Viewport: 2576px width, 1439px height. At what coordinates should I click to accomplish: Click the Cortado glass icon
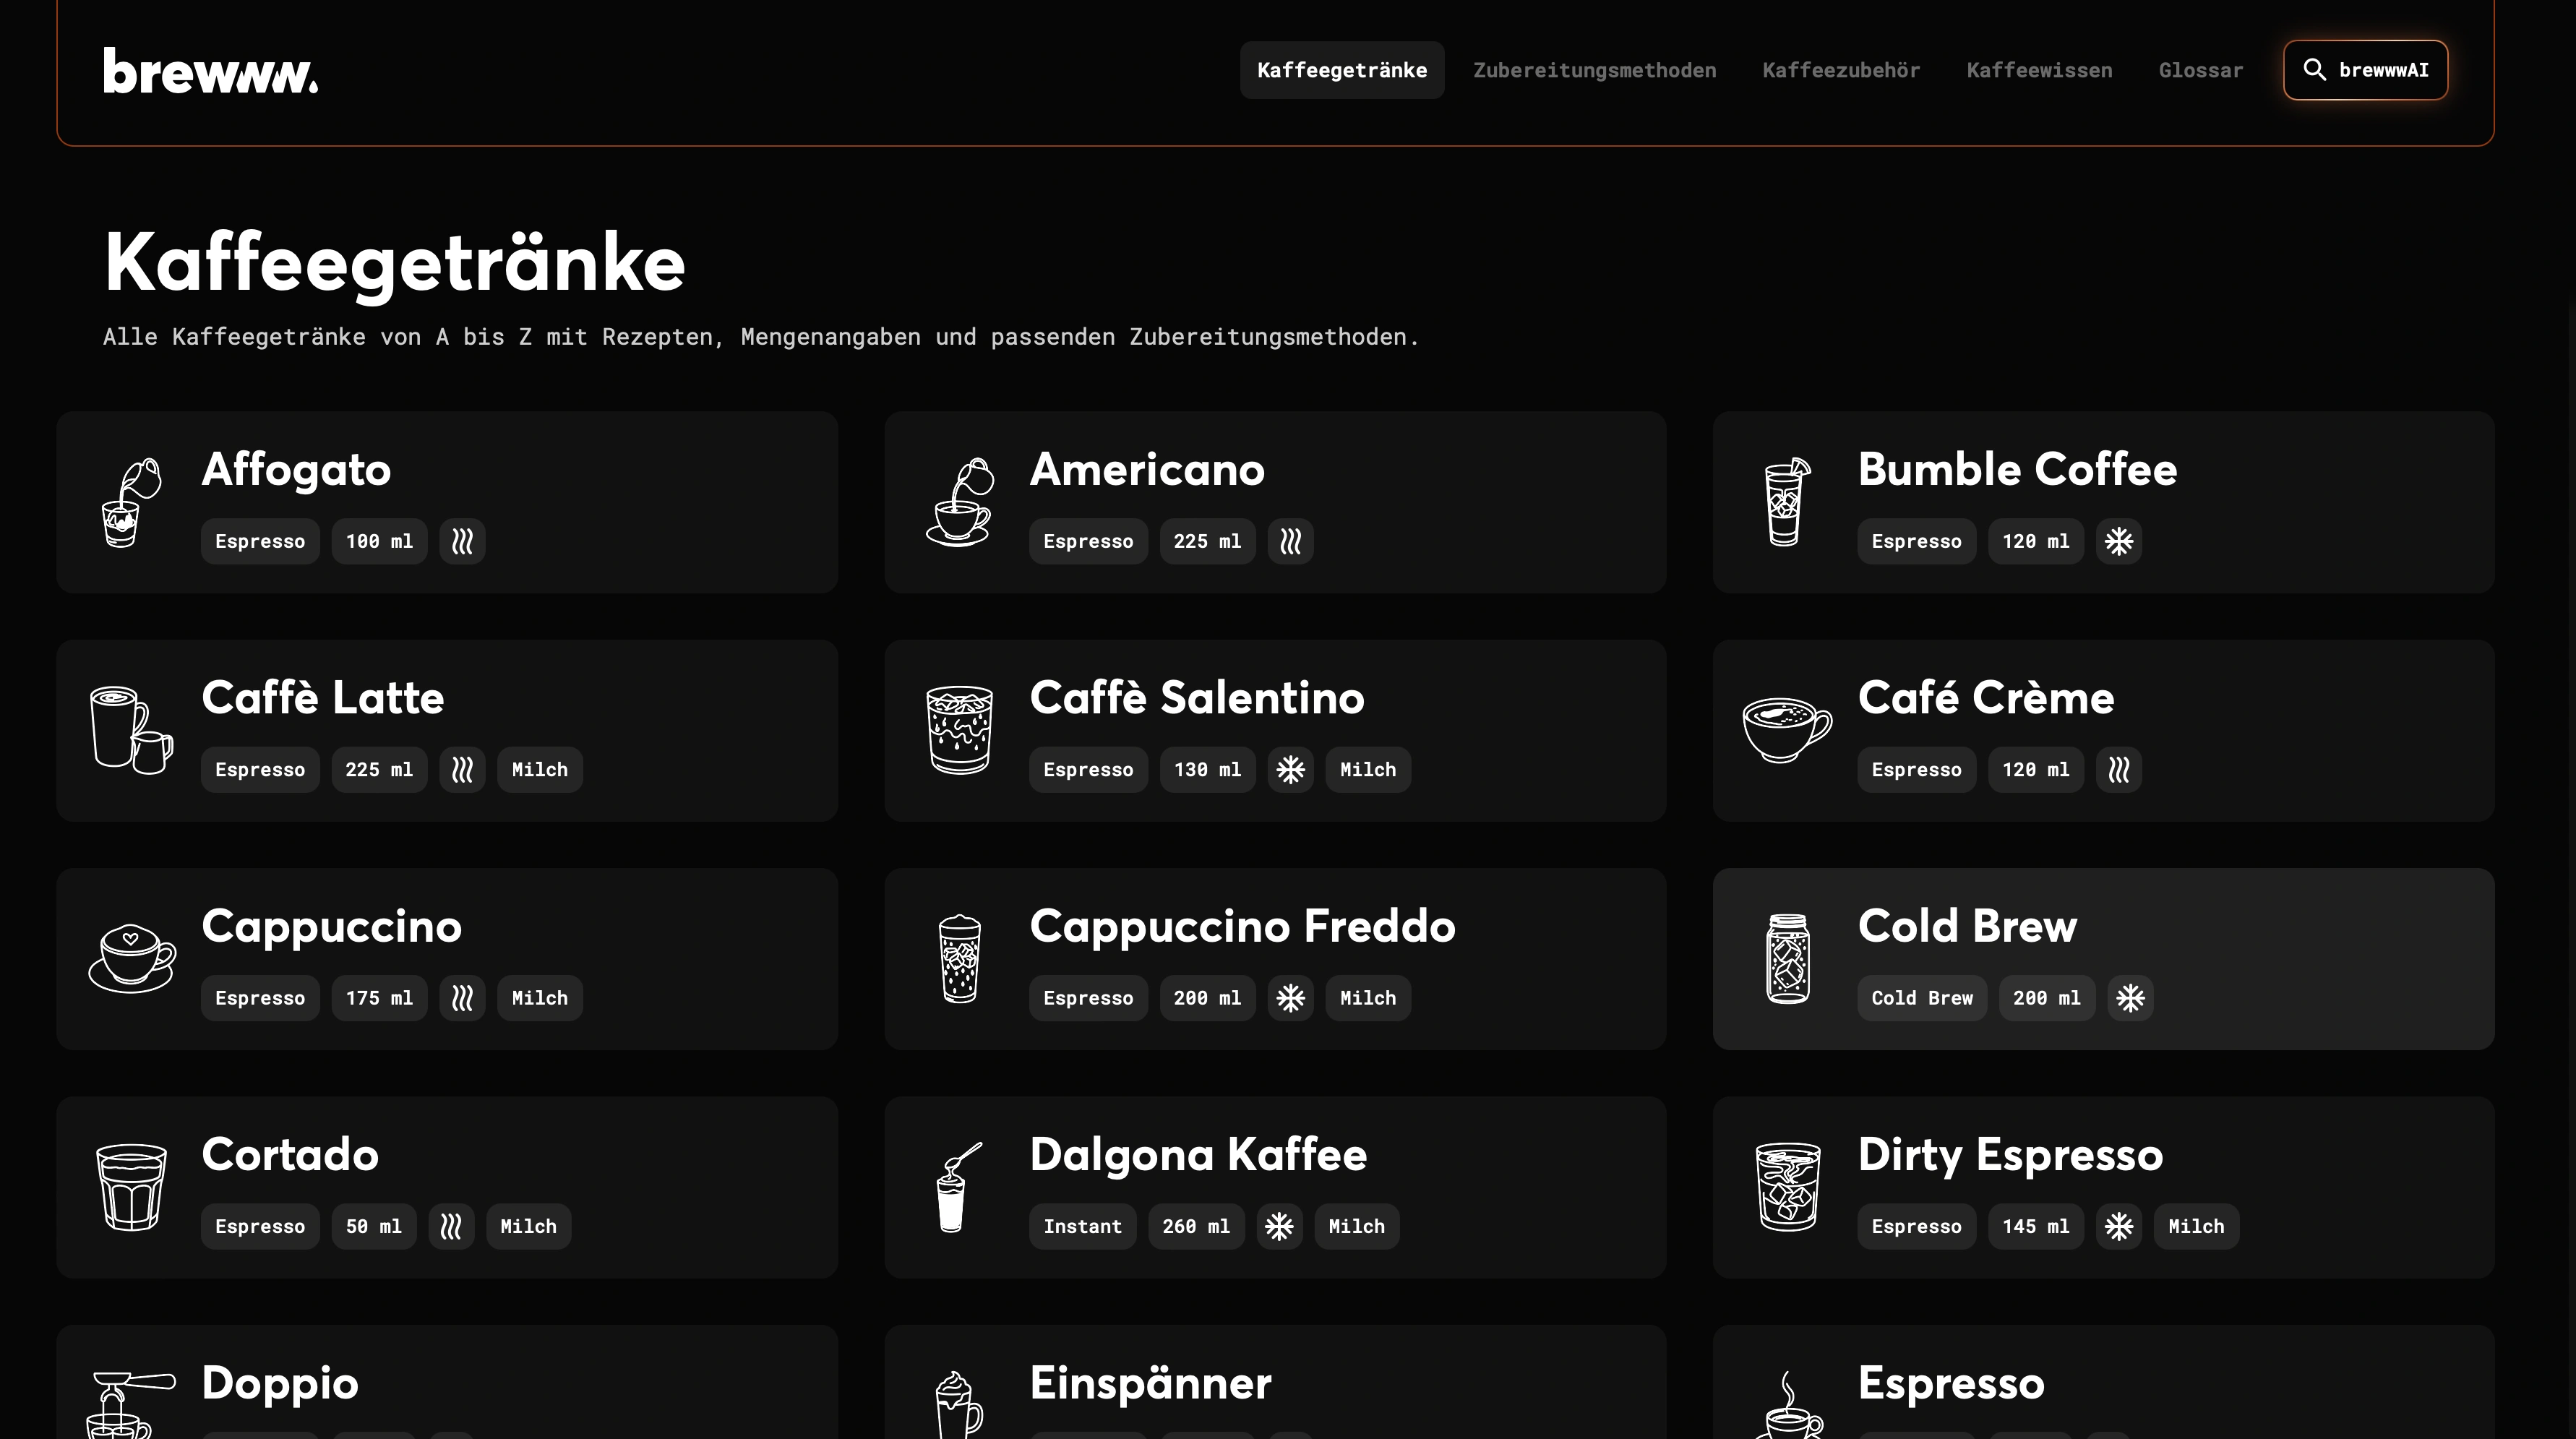131,1187
